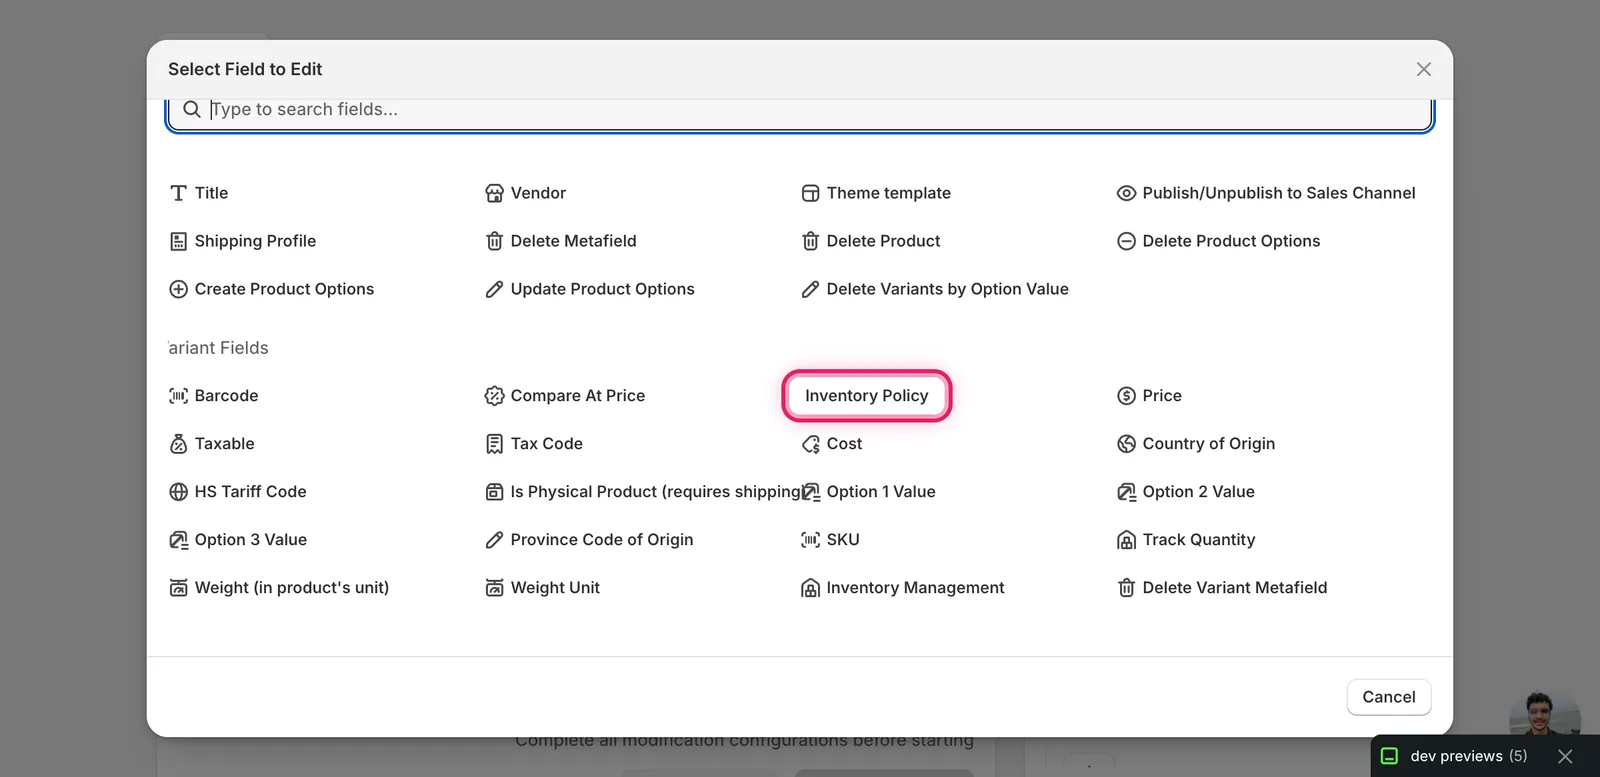1600x777 pixels.
Task: Click the Compare At Price discount icon
Action: coord(494,396)
